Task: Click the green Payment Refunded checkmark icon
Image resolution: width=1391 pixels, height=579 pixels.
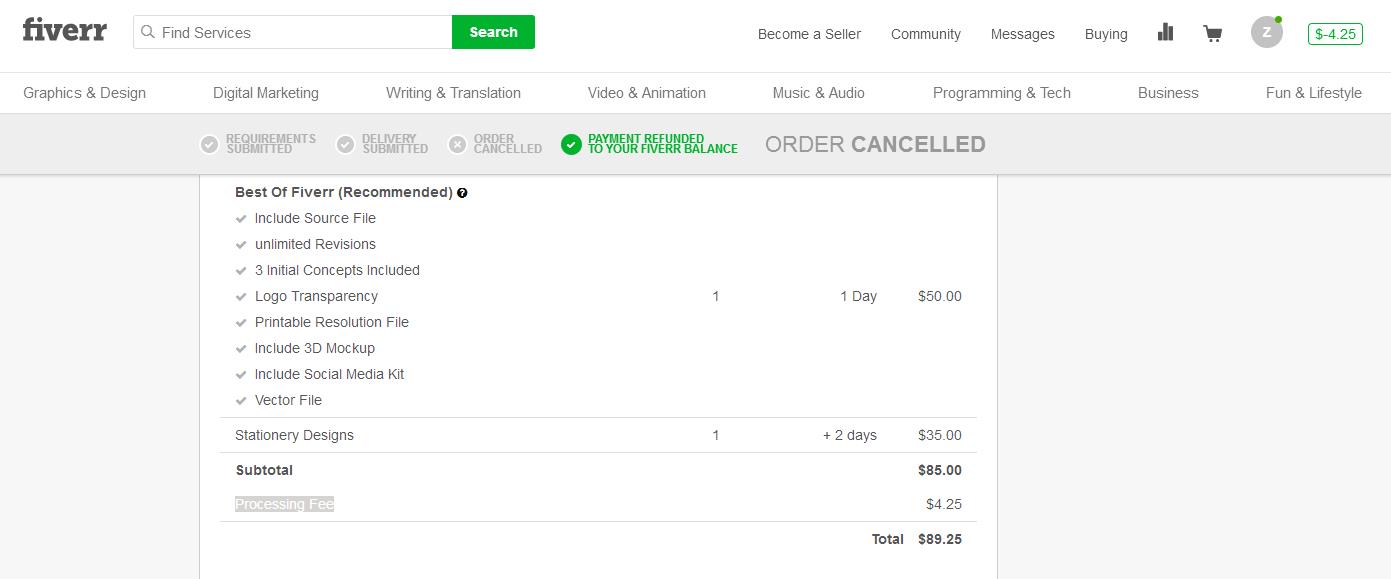Action: 571,145
